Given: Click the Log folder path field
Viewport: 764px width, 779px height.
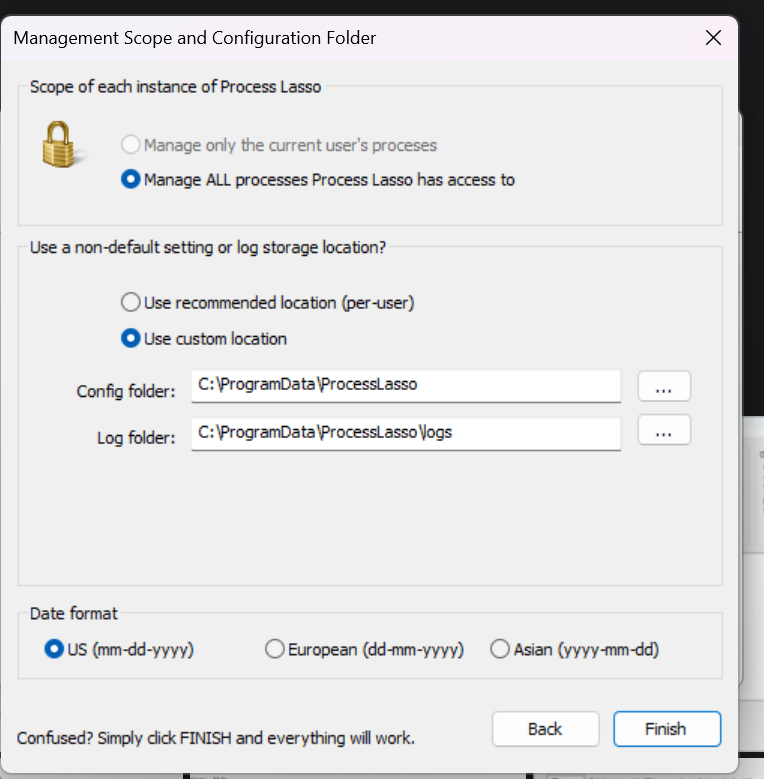Looking at the screenshot, I should 406,434.
